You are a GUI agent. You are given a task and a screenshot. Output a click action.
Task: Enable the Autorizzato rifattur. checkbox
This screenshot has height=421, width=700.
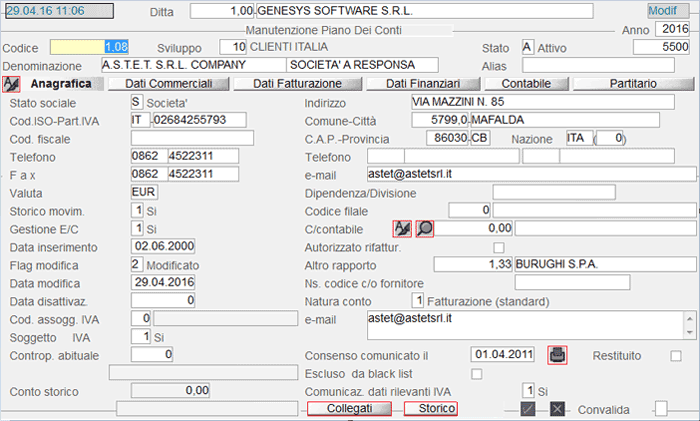[x=499, y=247]
